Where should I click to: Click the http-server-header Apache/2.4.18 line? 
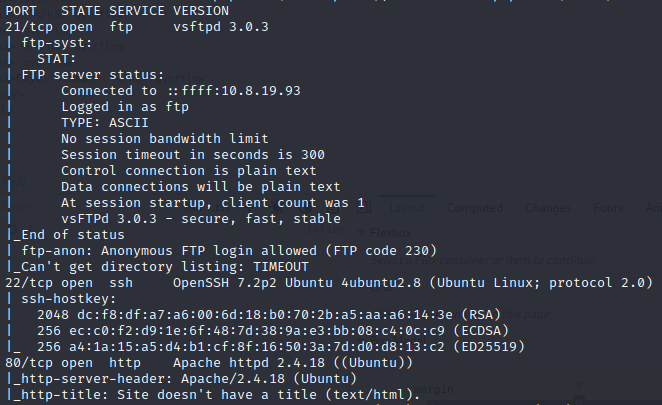(x=180, y=380)
